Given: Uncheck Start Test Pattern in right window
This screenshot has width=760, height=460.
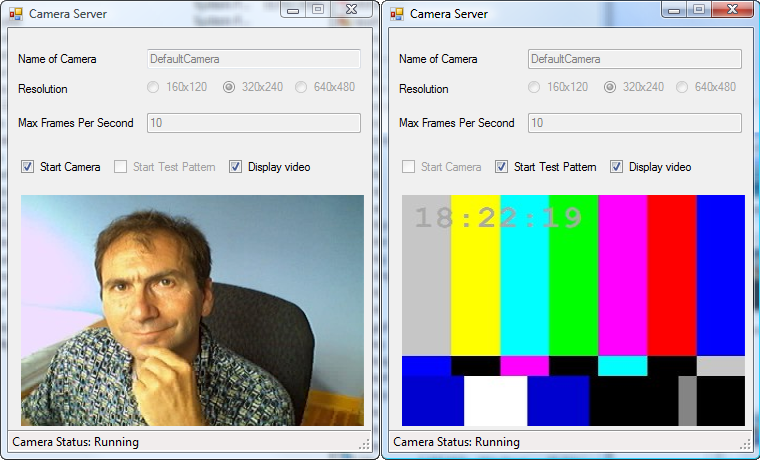Looking at the screenshot, I should coord(501,167).
